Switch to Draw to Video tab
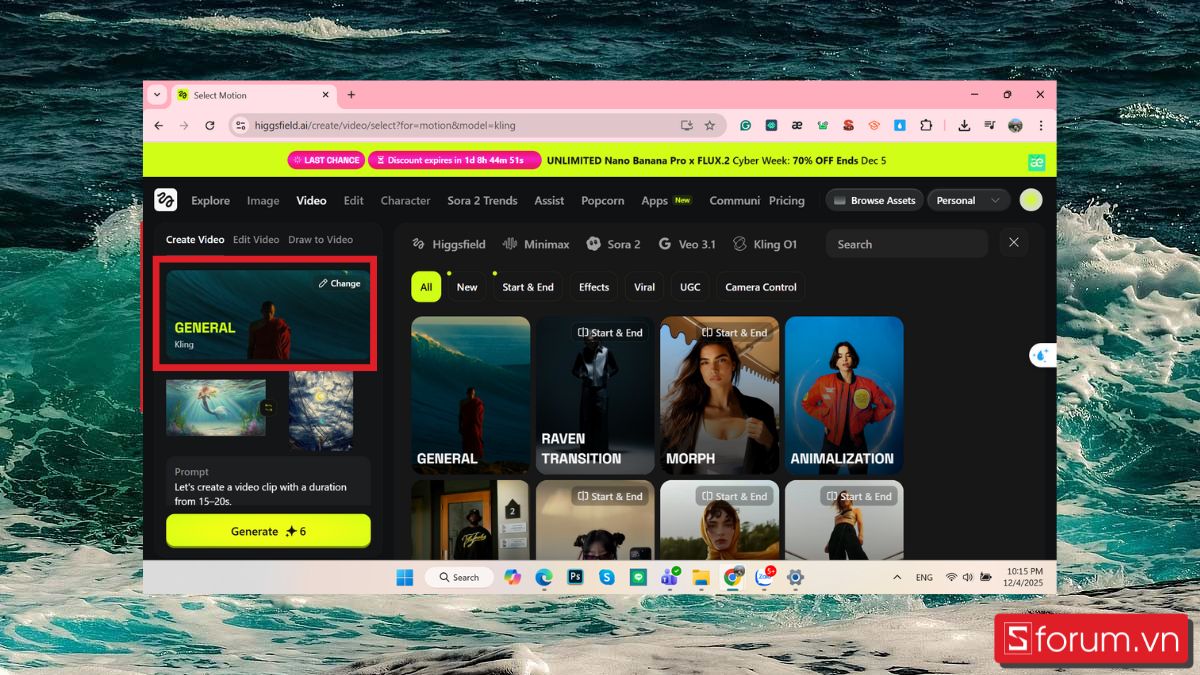 (320, 239)
